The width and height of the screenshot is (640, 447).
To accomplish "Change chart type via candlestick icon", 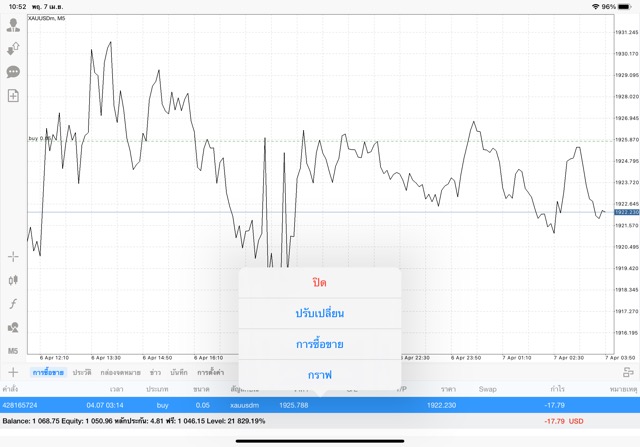I will click(13, 281).
